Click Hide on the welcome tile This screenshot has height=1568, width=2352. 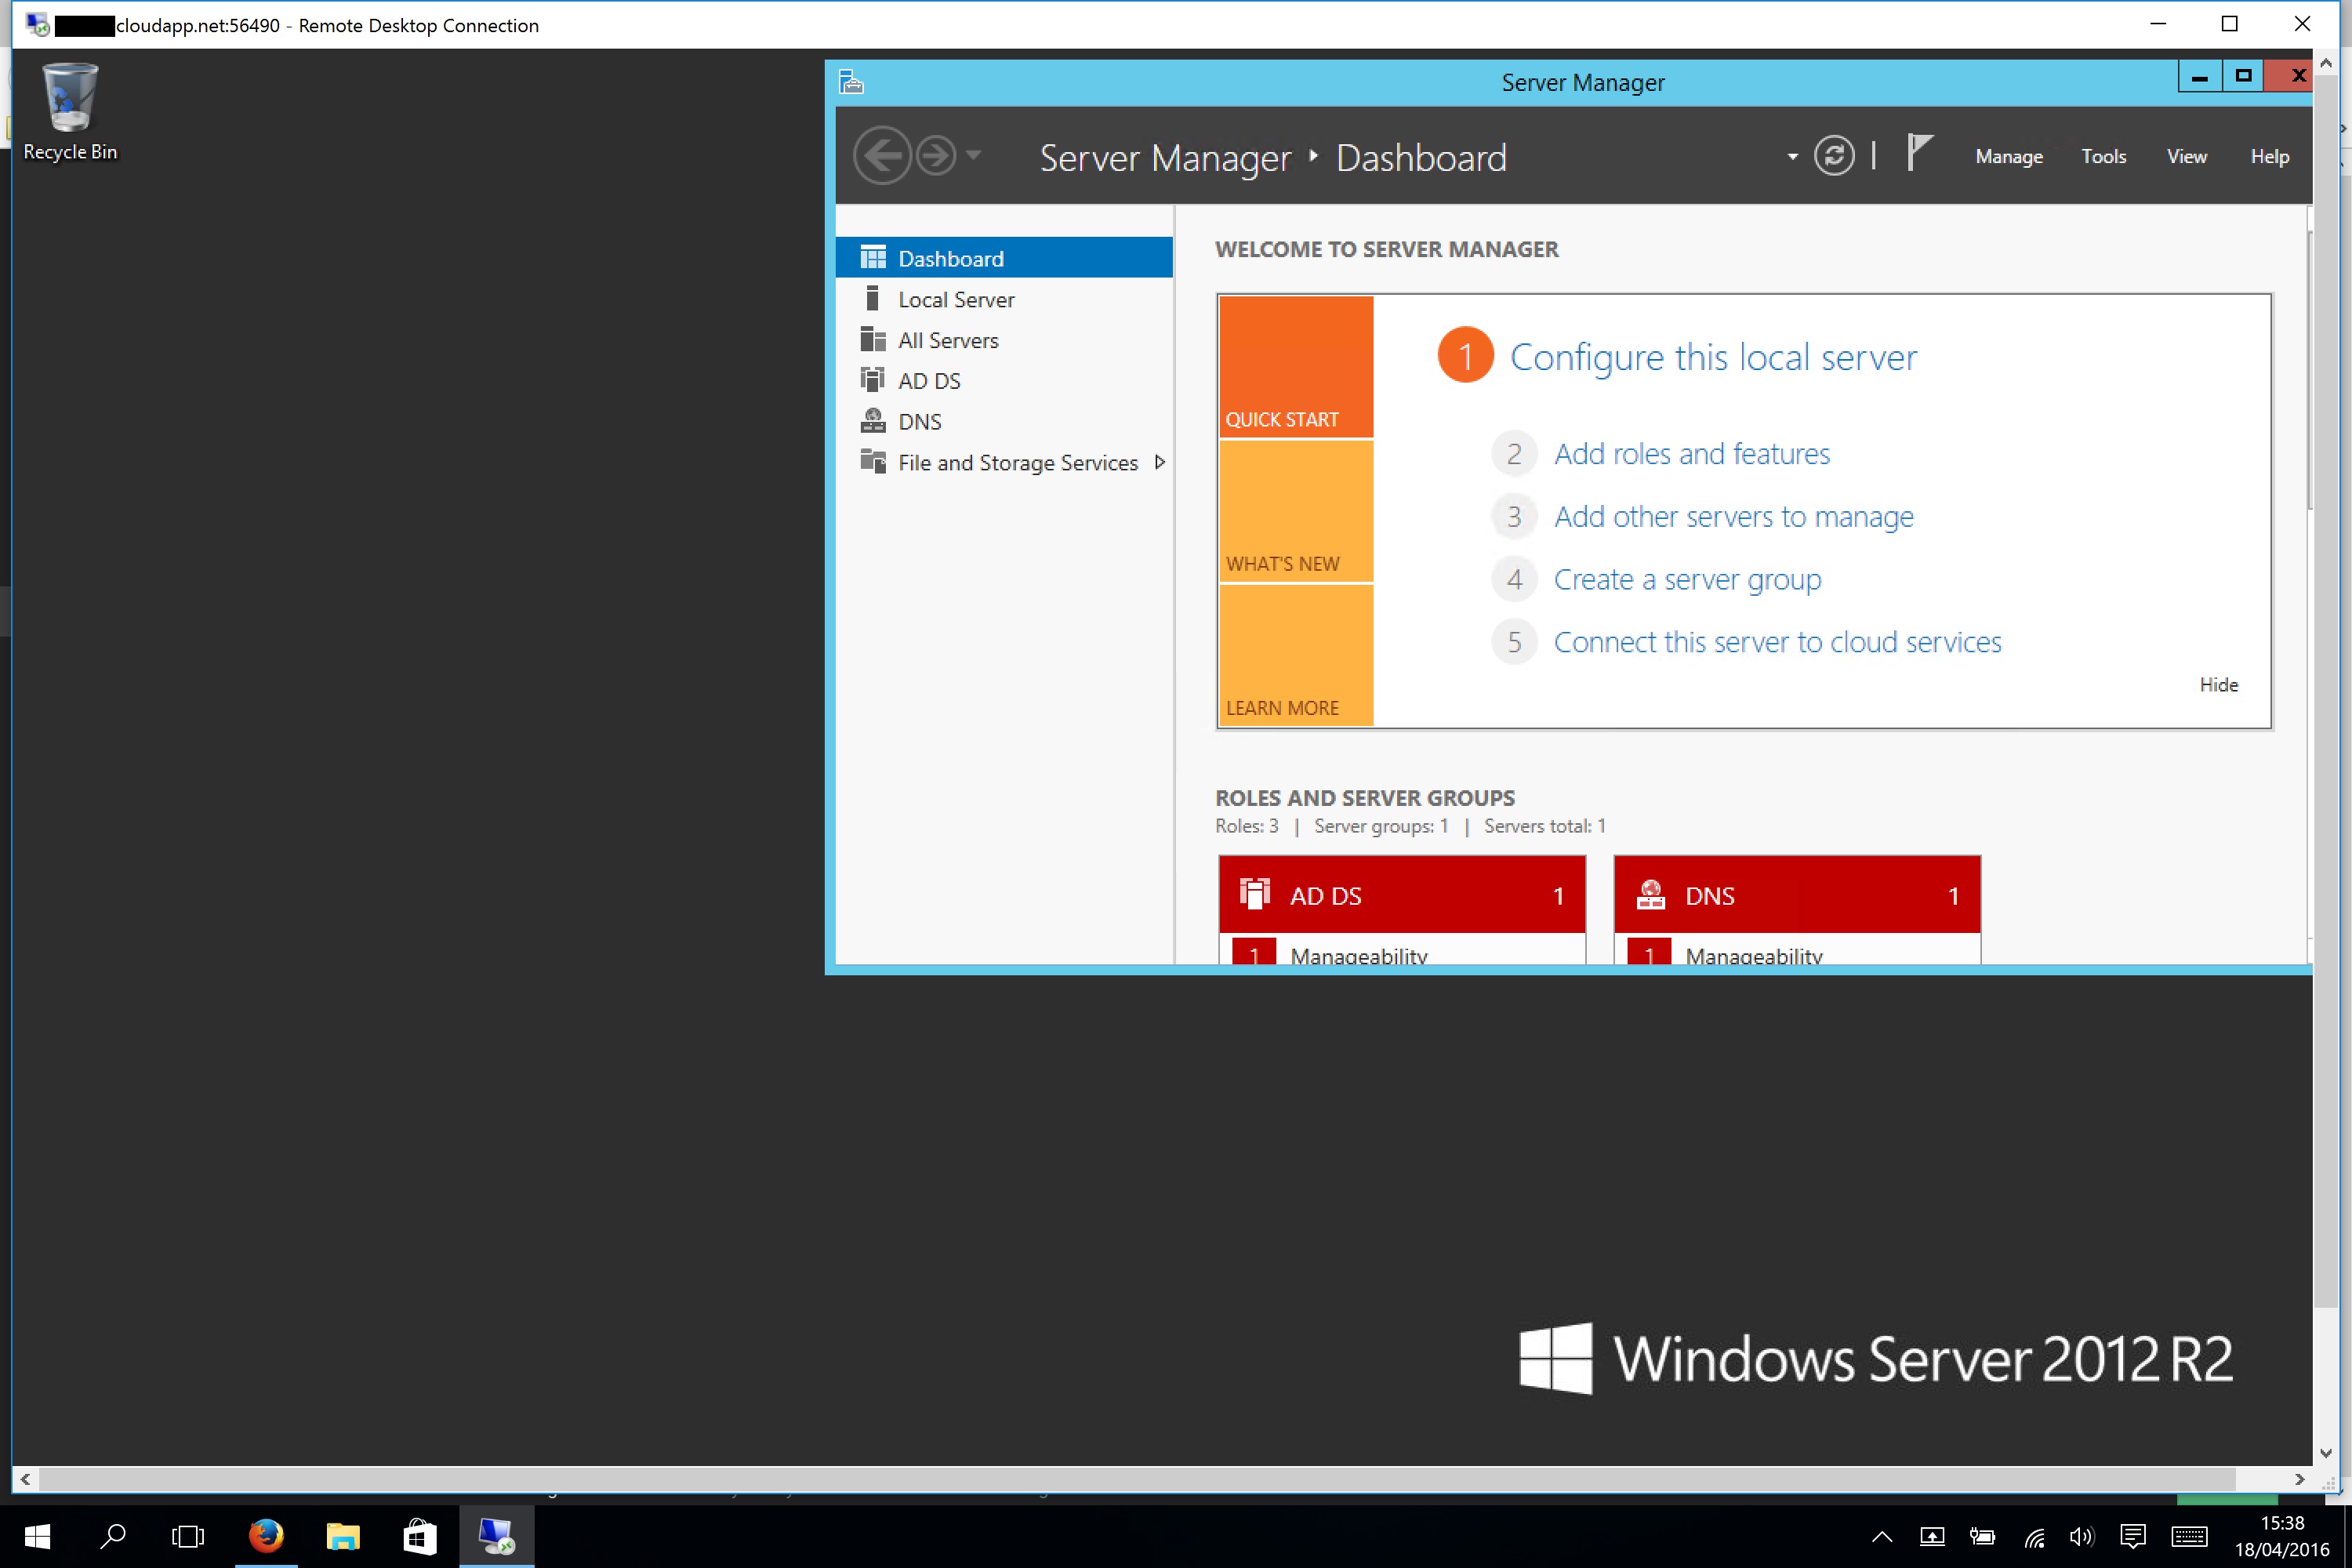point(2218,685)
